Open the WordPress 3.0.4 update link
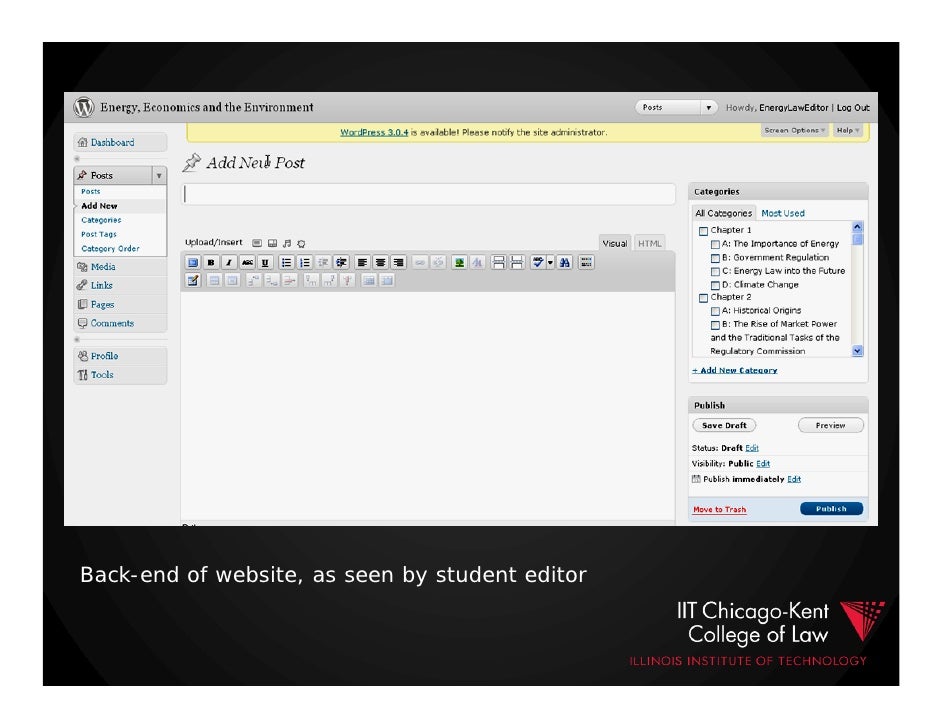 tap(374, 132)
